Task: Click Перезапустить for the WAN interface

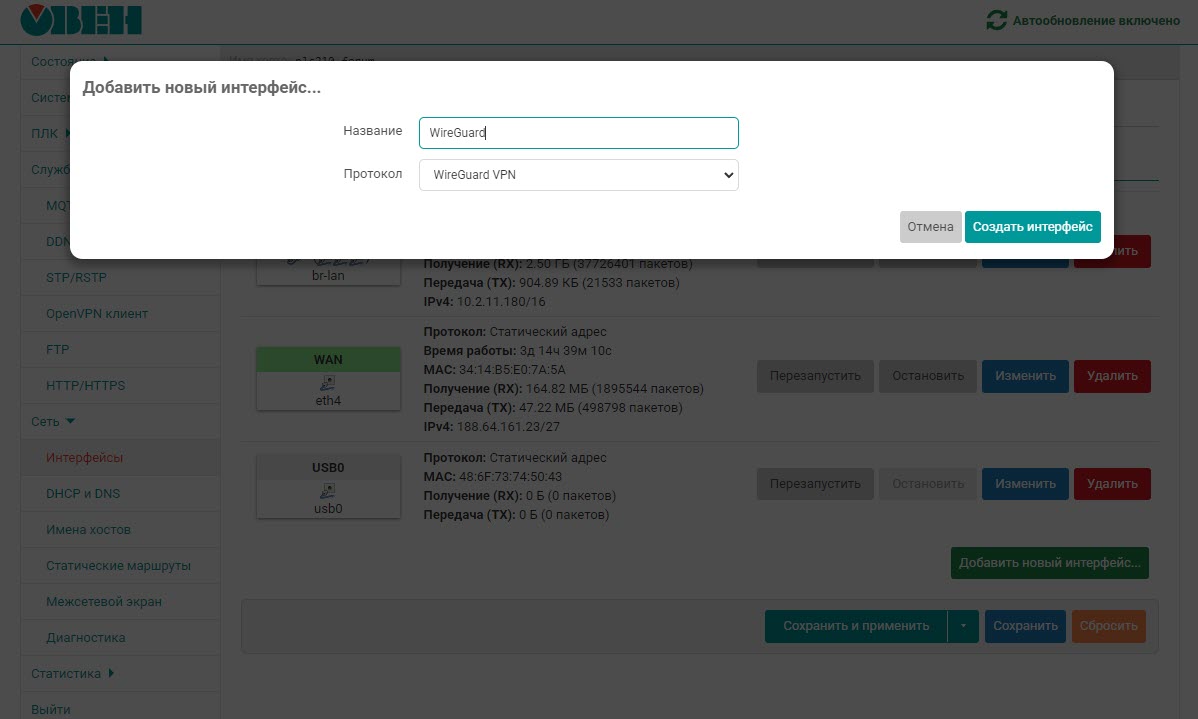Action: click(x=815, y=376)
